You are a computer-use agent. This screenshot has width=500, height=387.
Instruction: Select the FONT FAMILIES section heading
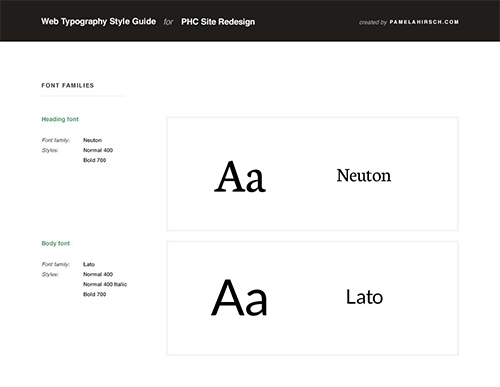pos(68,85)
